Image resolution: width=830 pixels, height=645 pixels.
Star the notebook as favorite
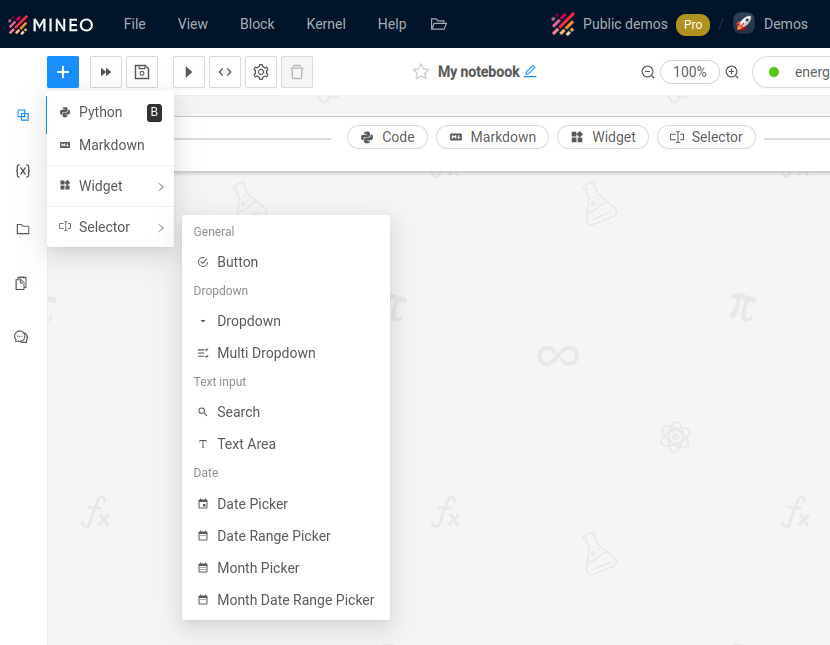[x=421, y=72]
